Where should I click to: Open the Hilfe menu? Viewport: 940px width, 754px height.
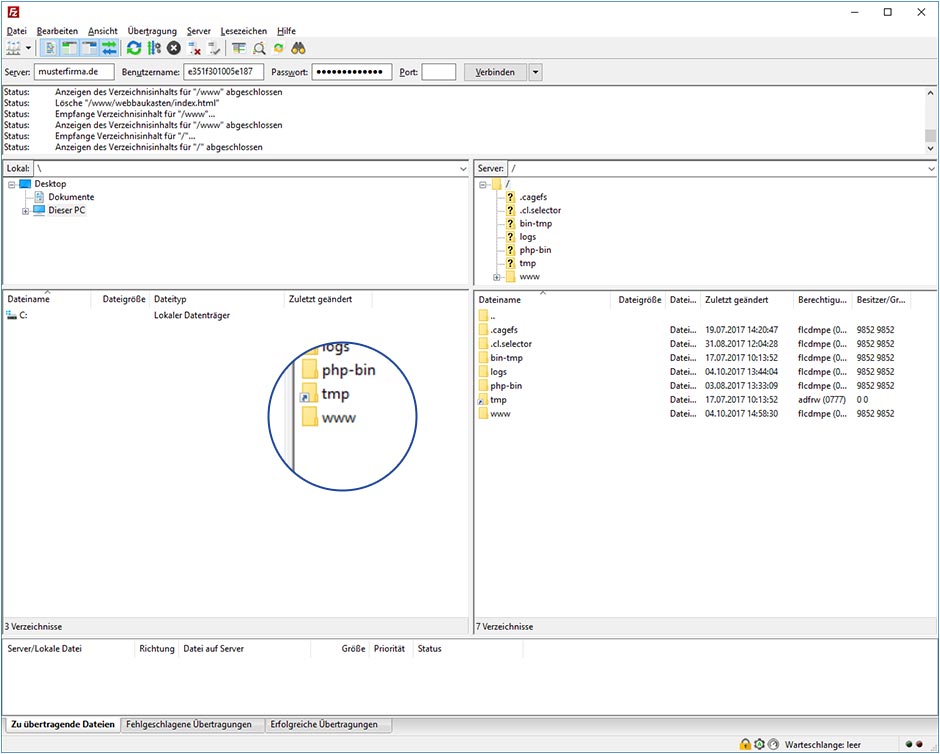287,31
